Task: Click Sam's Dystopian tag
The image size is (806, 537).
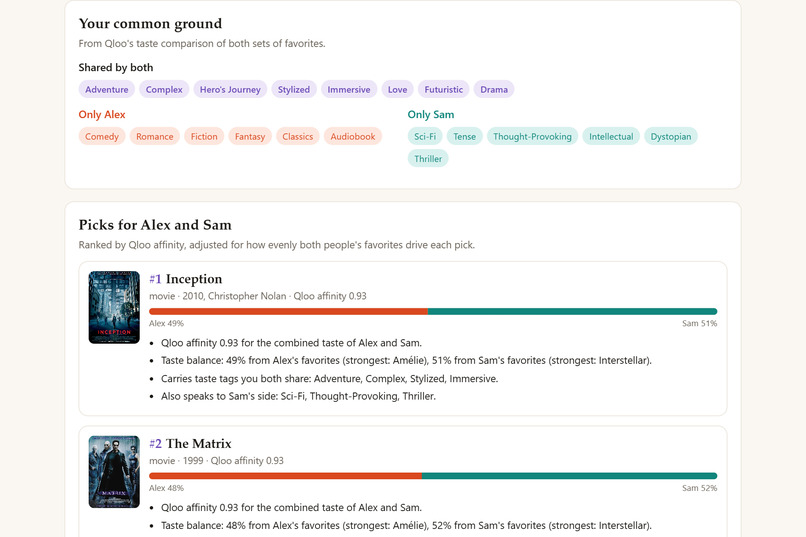Action: pos(671,136)
